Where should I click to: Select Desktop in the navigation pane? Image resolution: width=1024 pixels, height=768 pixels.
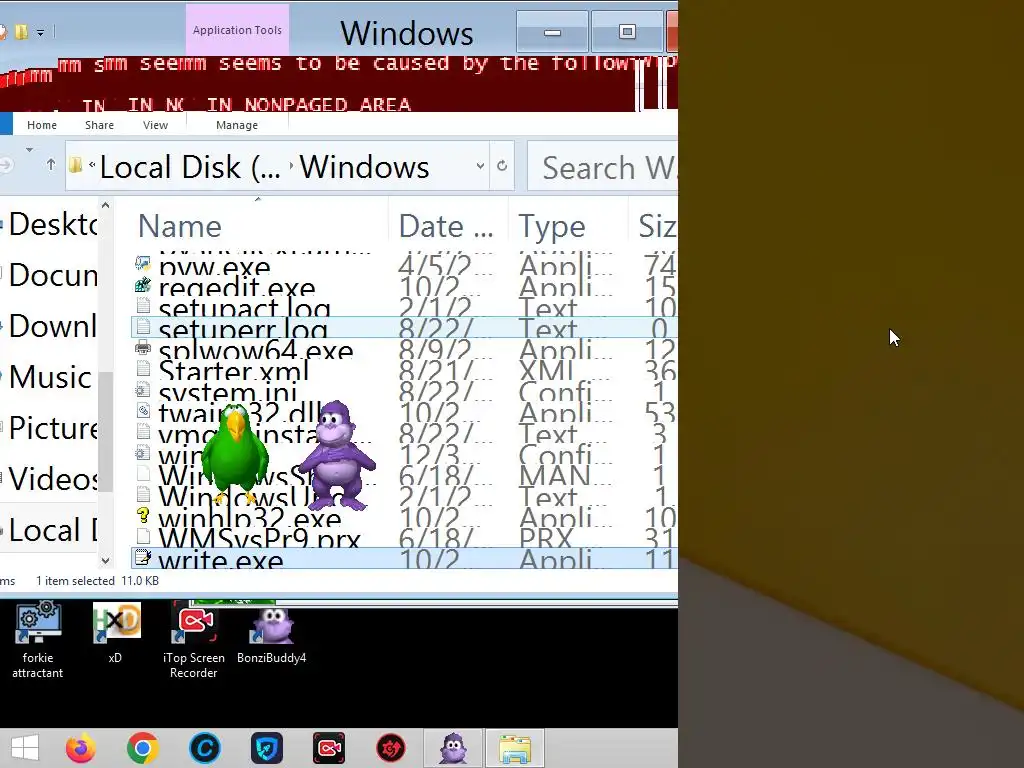pos(52,224)
